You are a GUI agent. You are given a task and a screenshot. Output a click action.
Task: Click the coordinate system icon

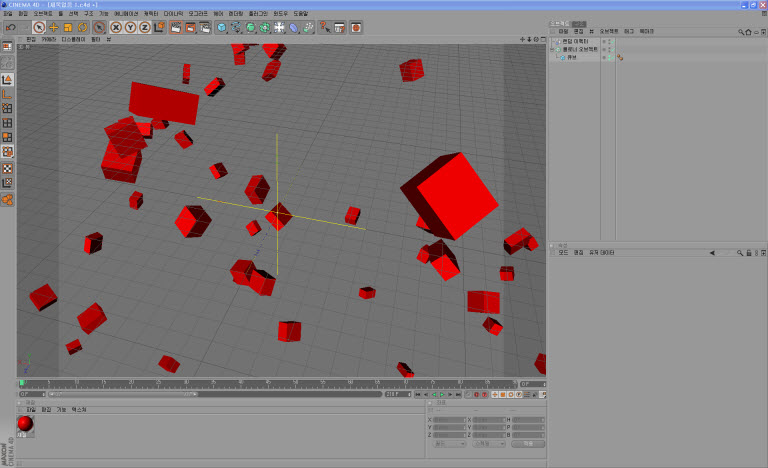click(x=159, y=27)
